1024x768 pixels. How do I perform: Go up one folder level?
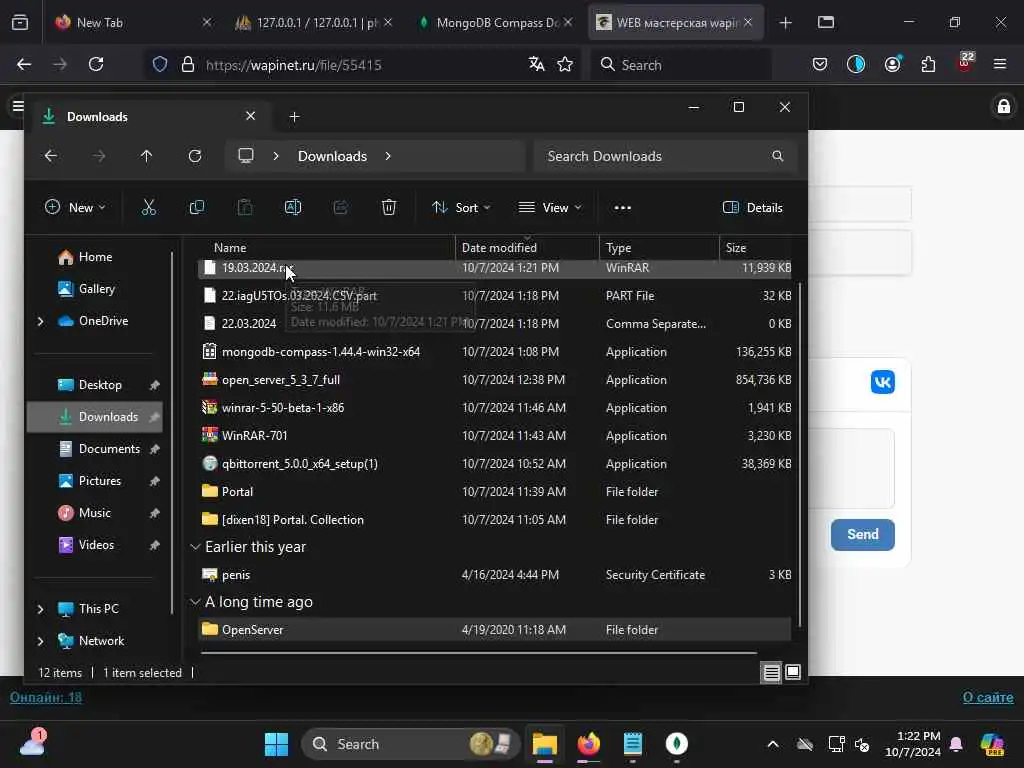[x=146, y=156]
